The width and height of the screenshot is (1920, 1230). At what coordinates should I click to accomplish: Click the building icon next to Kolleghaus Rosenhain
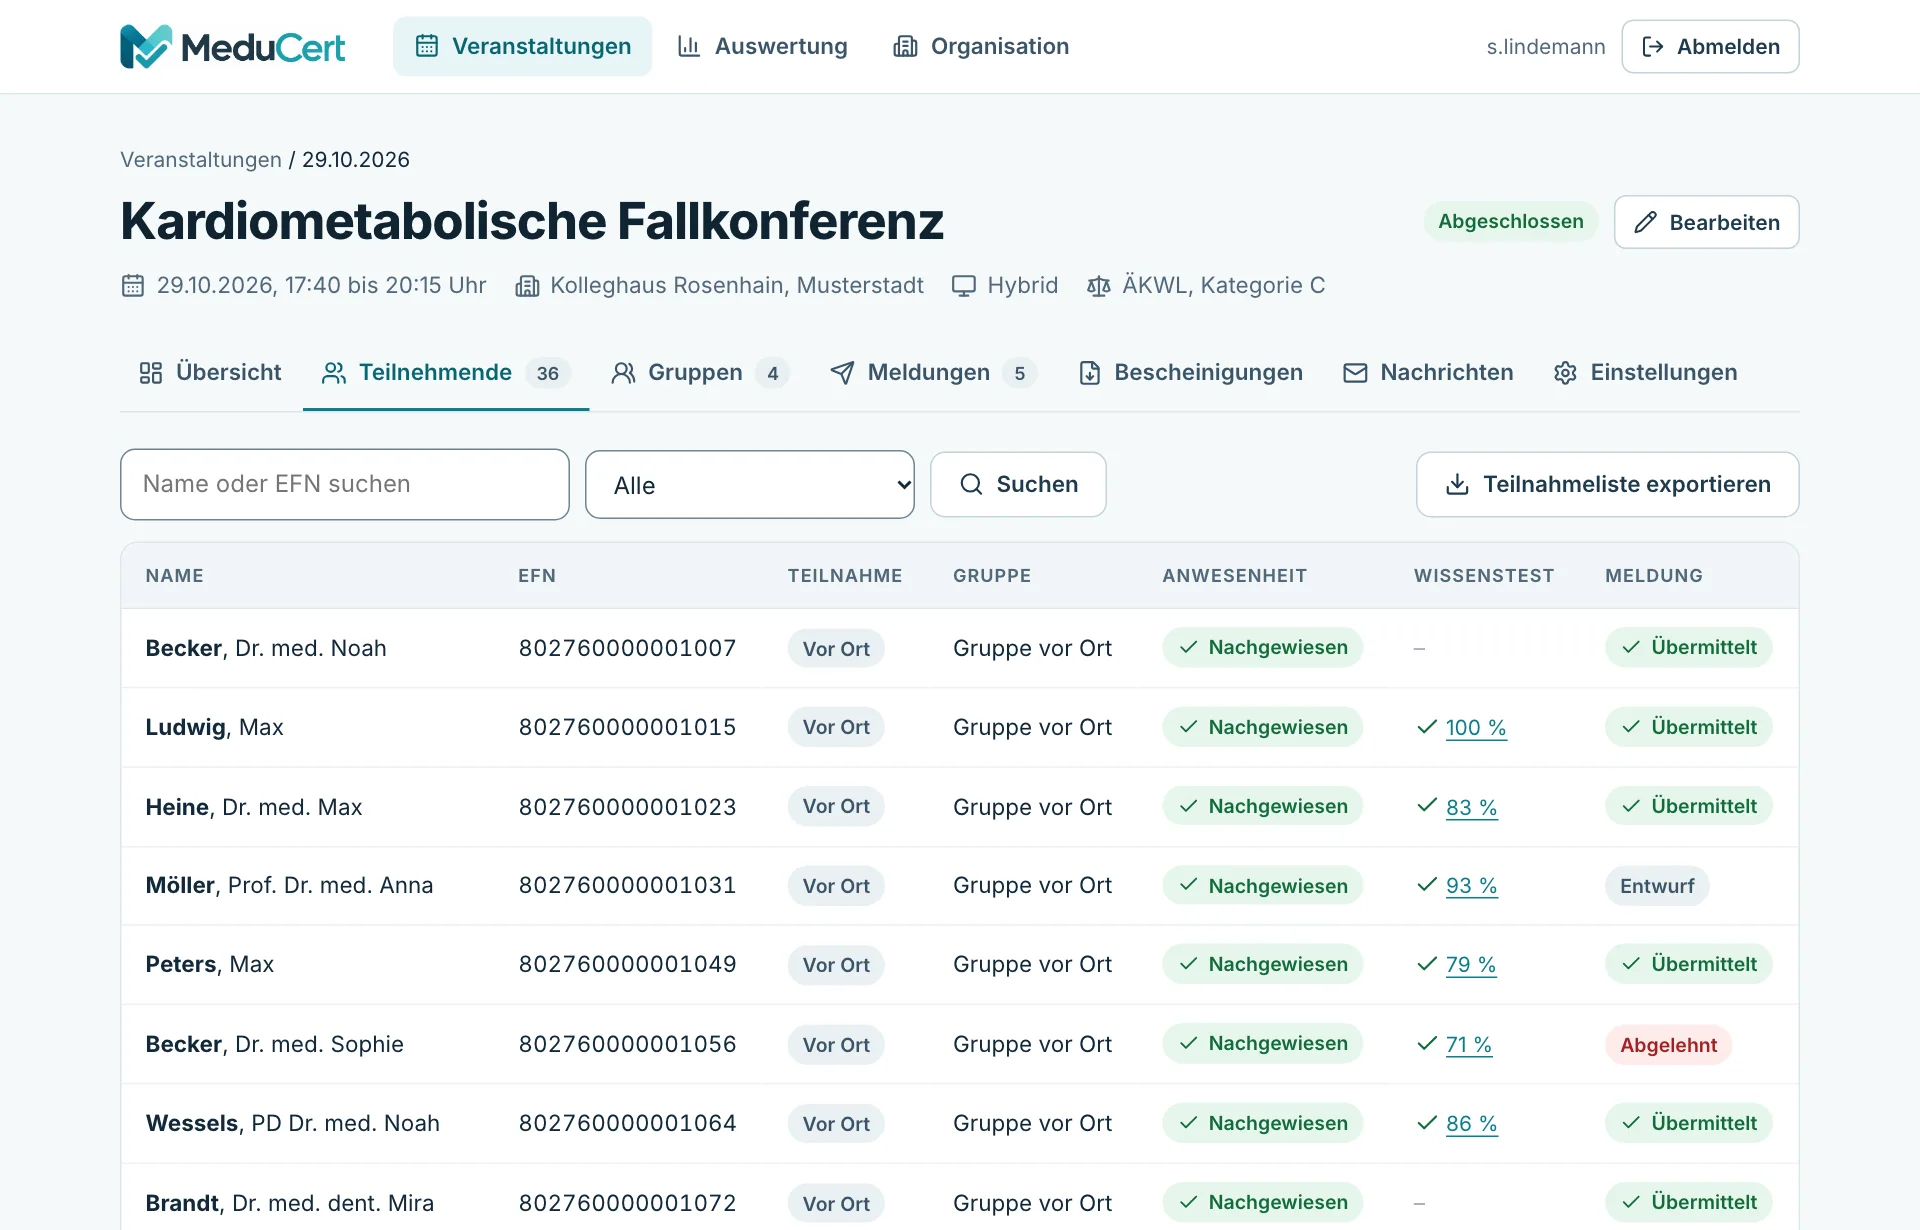tap(527, 286)
